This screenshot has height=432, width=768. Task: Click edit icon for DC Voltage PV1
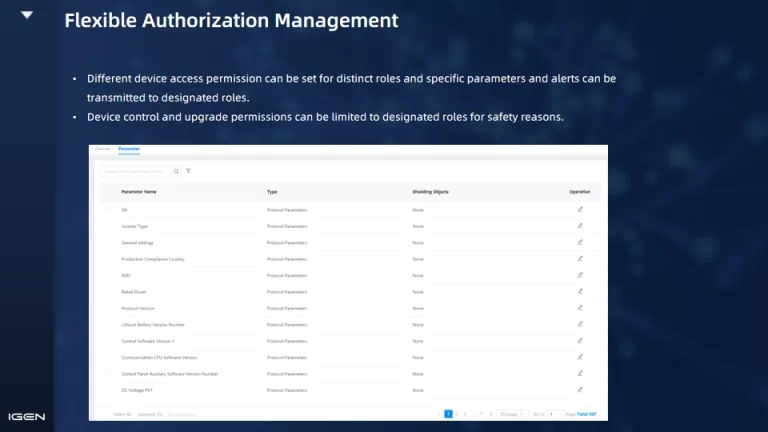click(x=580, y=389)
